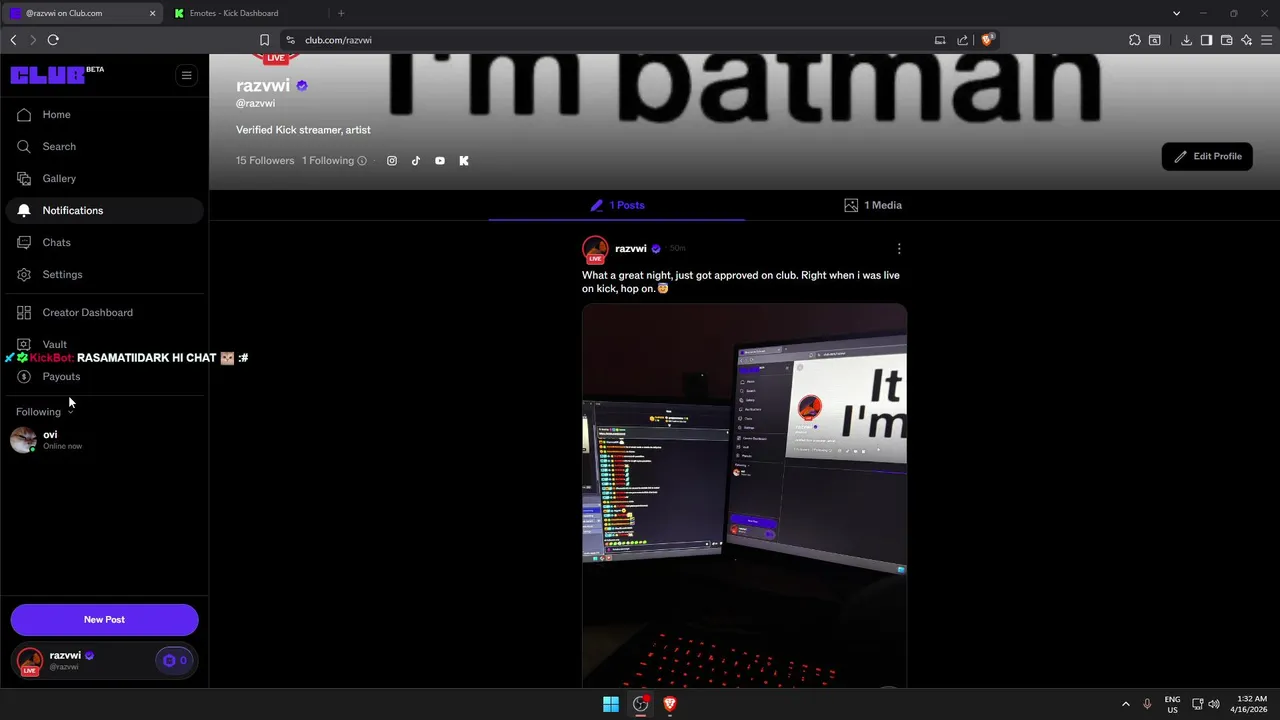The width and height of the screenshot is (1280, 720).
Task: Open the post options three-dot menu
Action: 899,249
